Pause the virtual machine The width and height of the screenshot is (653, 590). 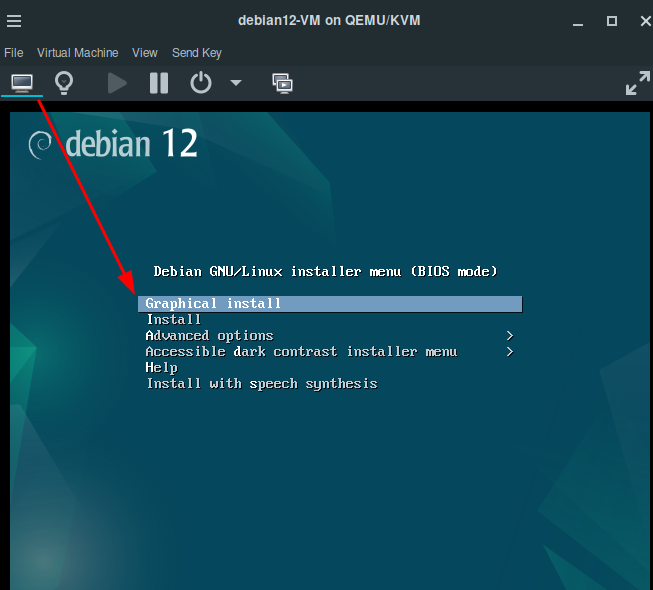coord(159,83)
